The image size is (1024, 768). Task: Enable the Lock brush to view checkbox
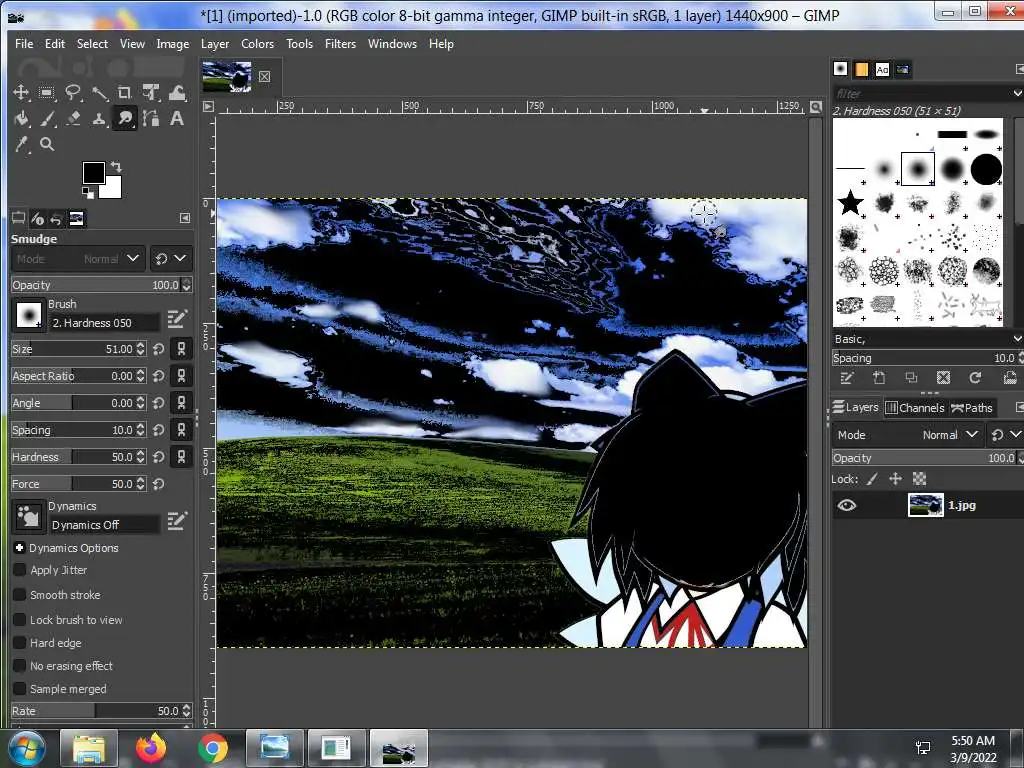[x=20, y=620]
